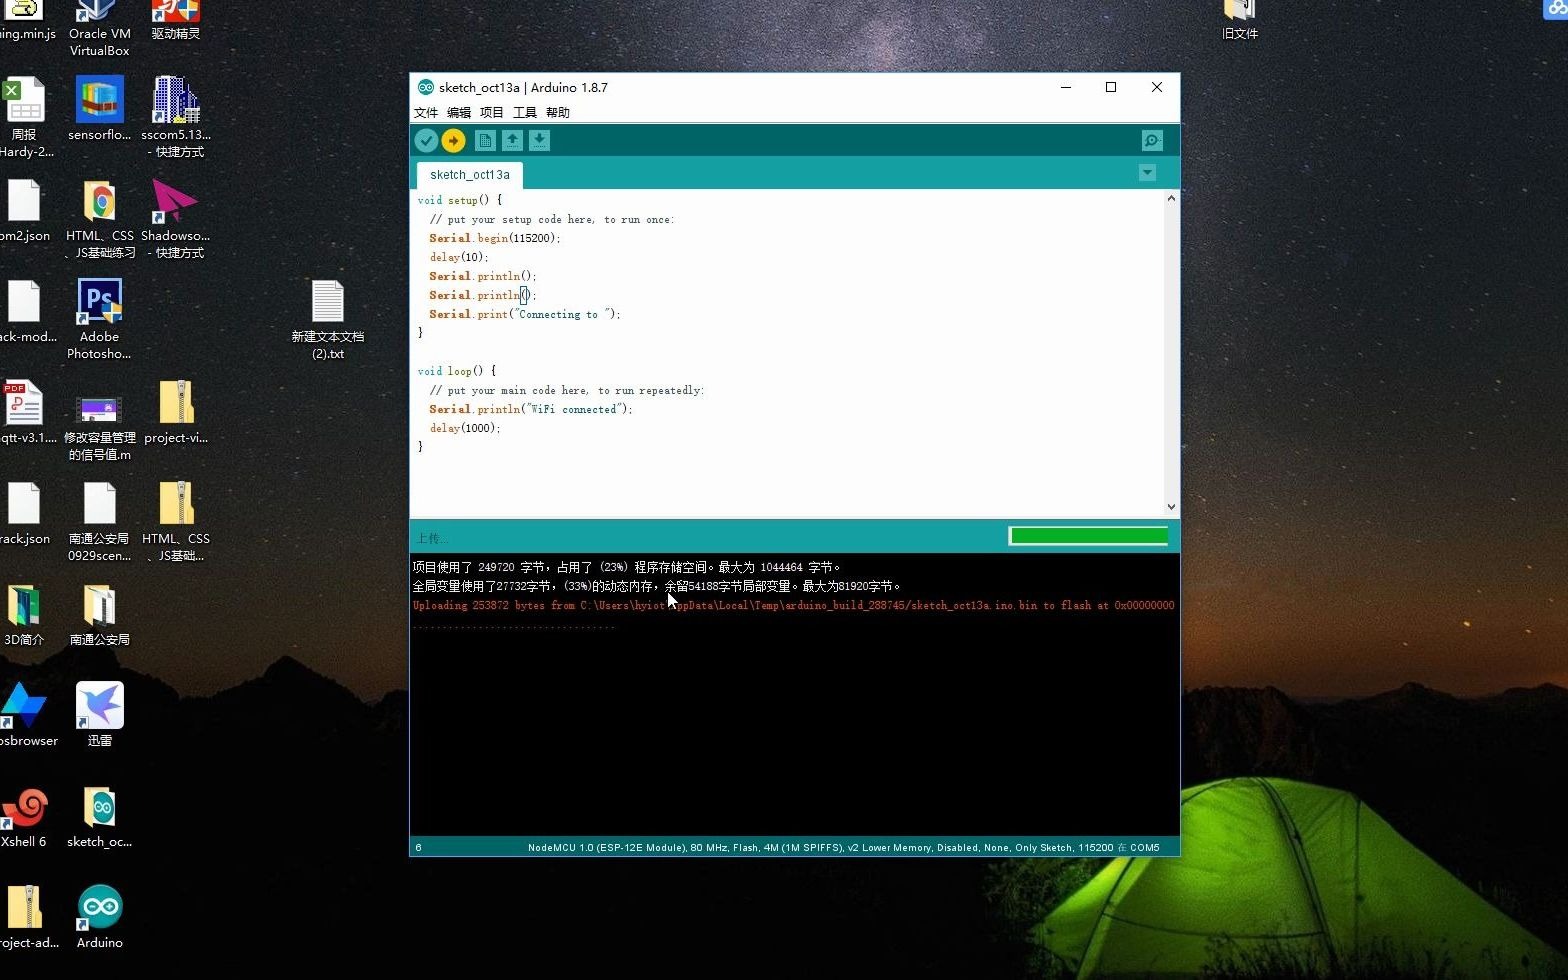Select the sensorflo... WinRAR desktop icon
Image resolution: width=1568 pixels, height=980 pixels.
[x=99, y=108]
